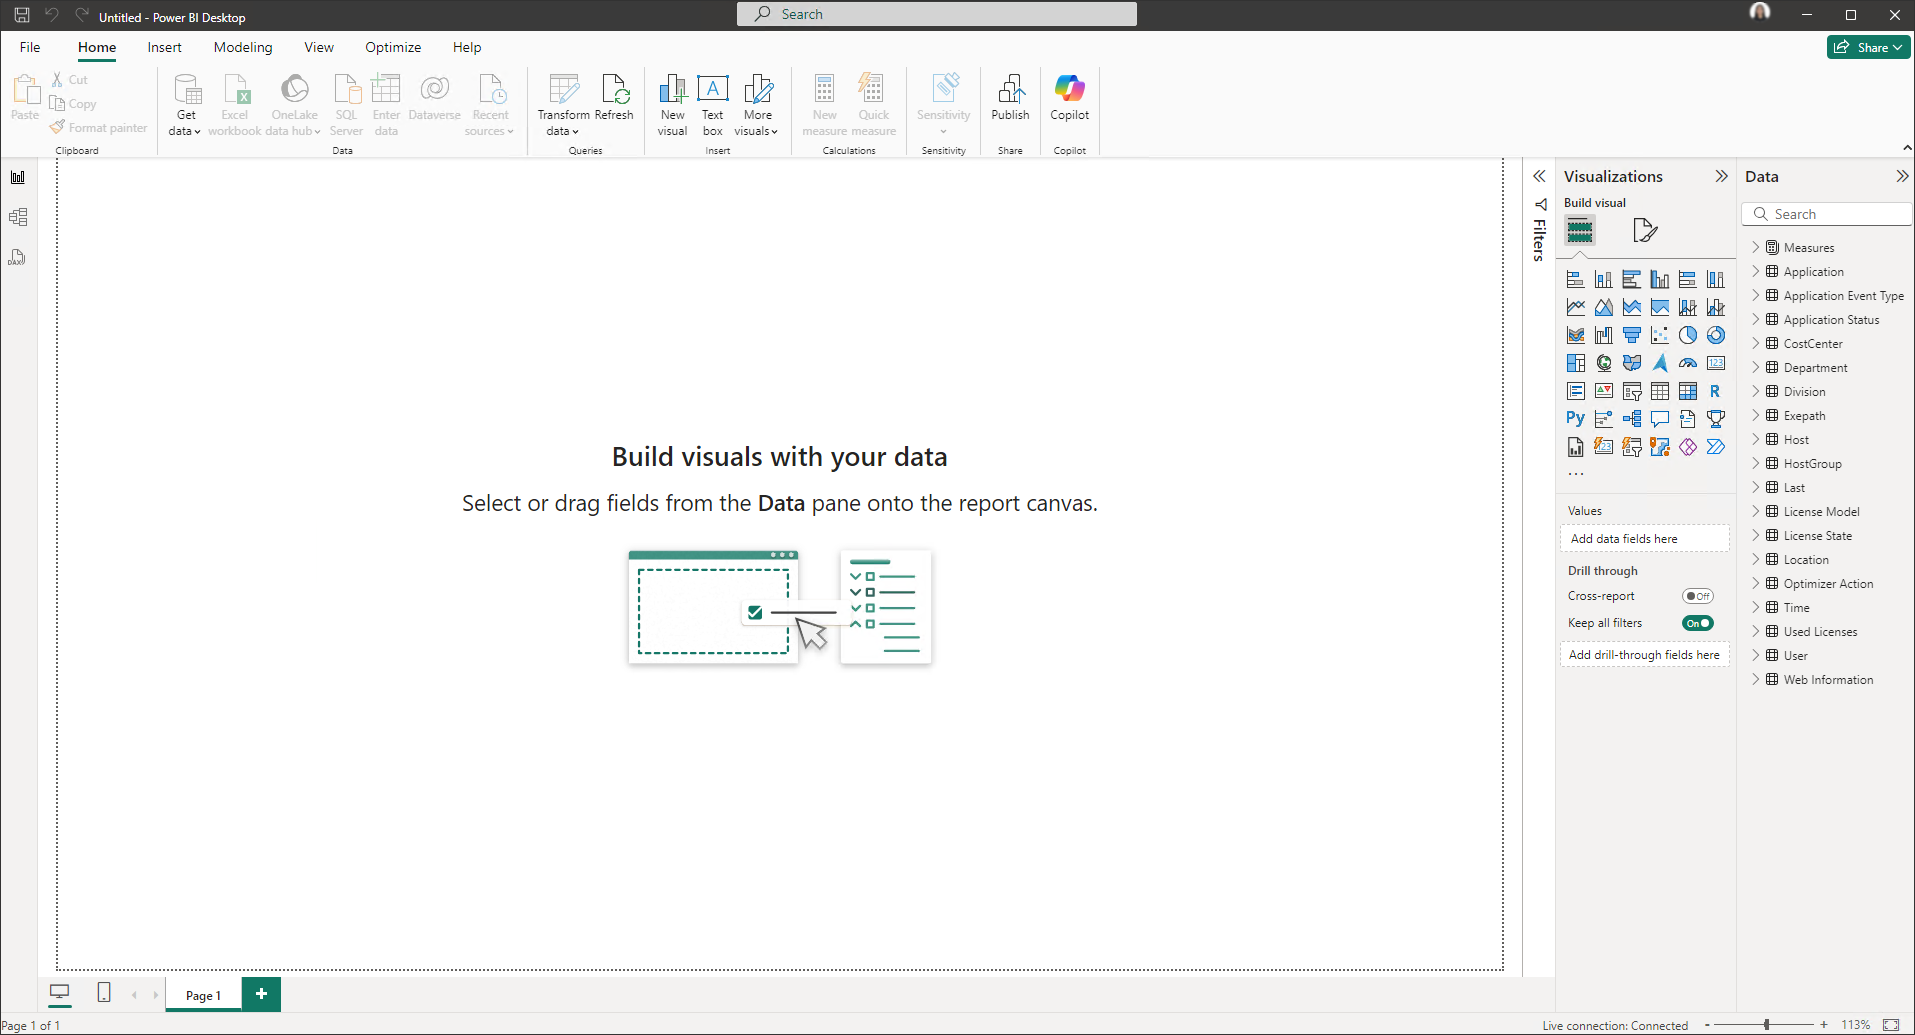Open the Get data dropdown
1915x1035 pixels.
tap(184, 105)
